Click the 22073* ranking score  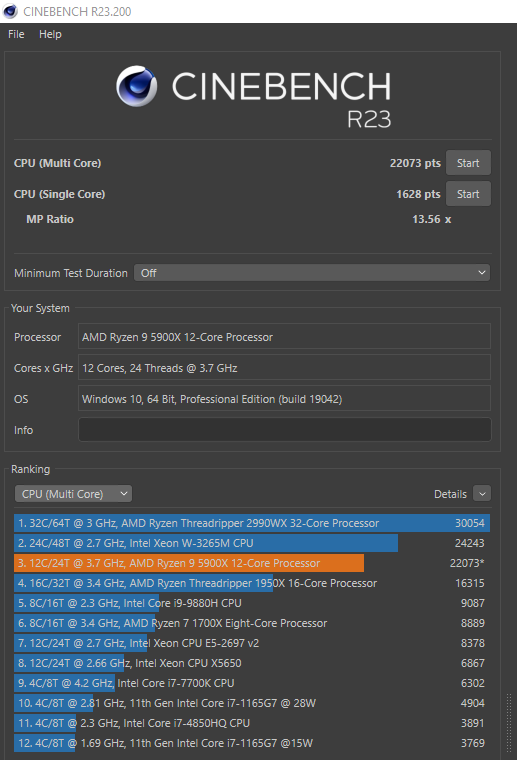point(467,563)
